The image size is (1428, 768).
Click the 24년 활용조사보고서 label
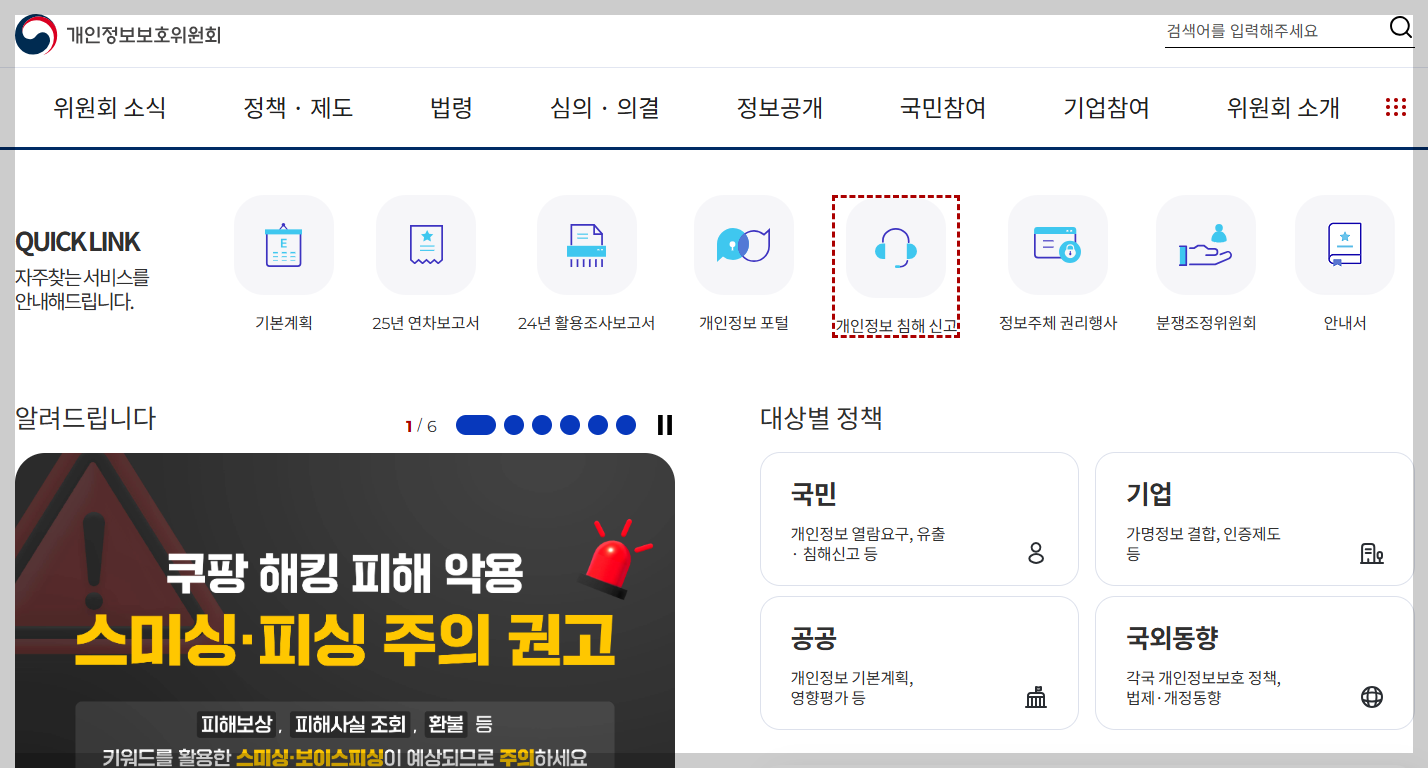587,323
